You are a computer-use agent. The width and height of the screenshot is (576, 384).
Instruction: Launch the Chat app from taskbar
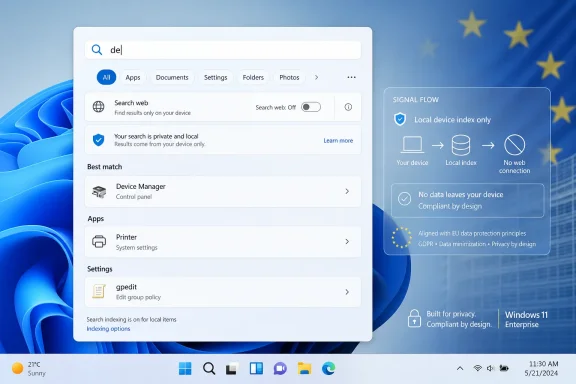tap(280, 368)
